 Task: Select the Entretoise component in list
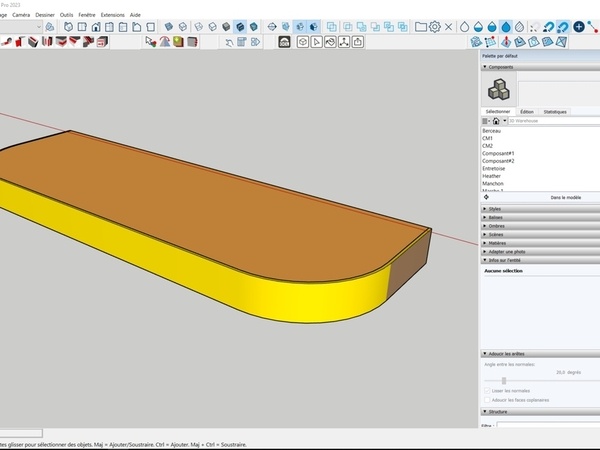(494, 168)
